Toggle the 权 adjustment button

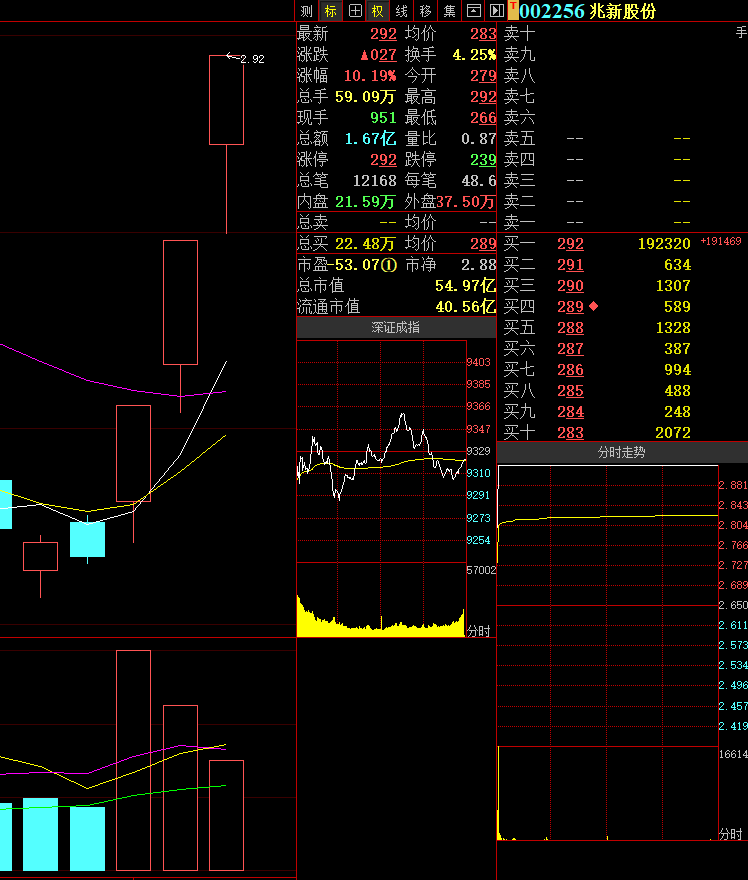pyautogui.click(x=377, y=10)
